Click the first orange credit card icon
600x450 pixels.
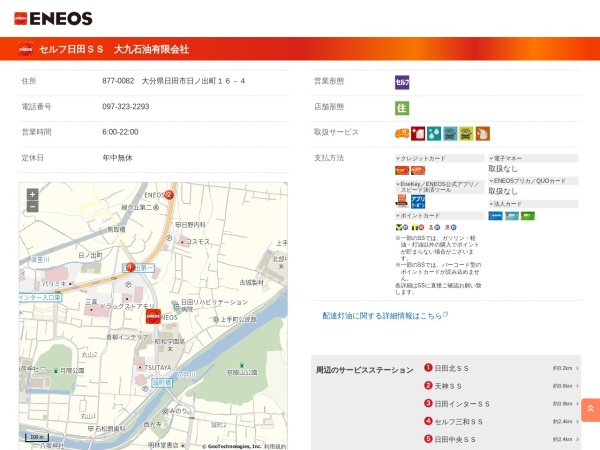(x=402, y=170)
